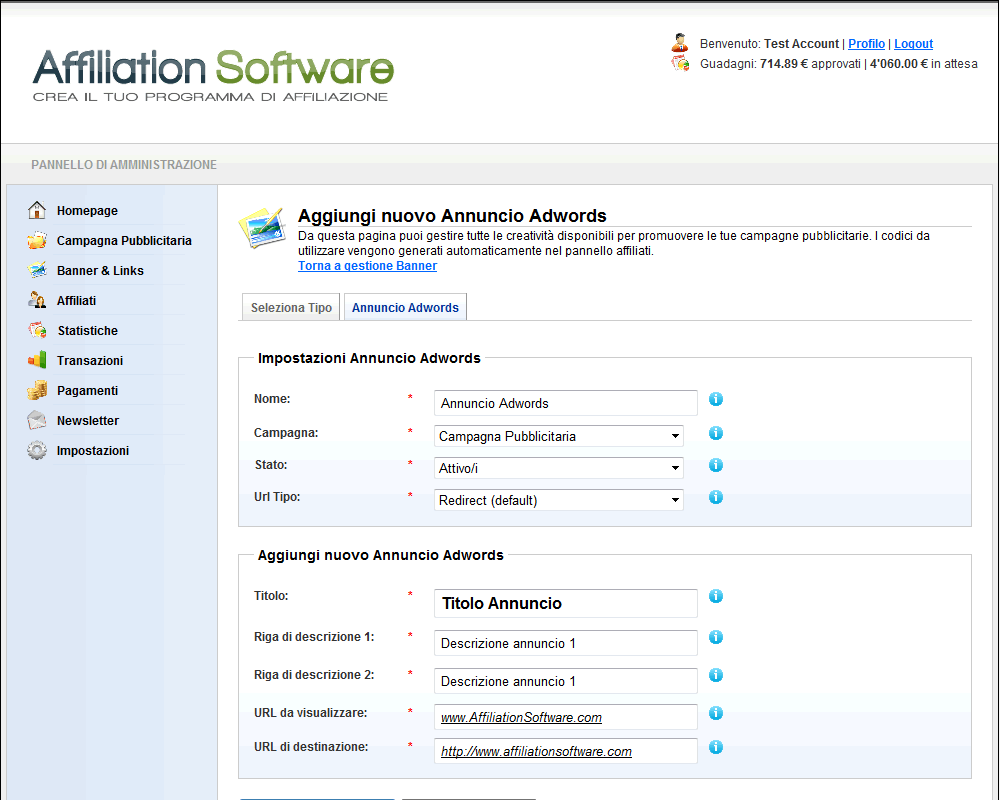
Task: Click the Campagna Pubblicitaria folder icon
Action: 37,240
